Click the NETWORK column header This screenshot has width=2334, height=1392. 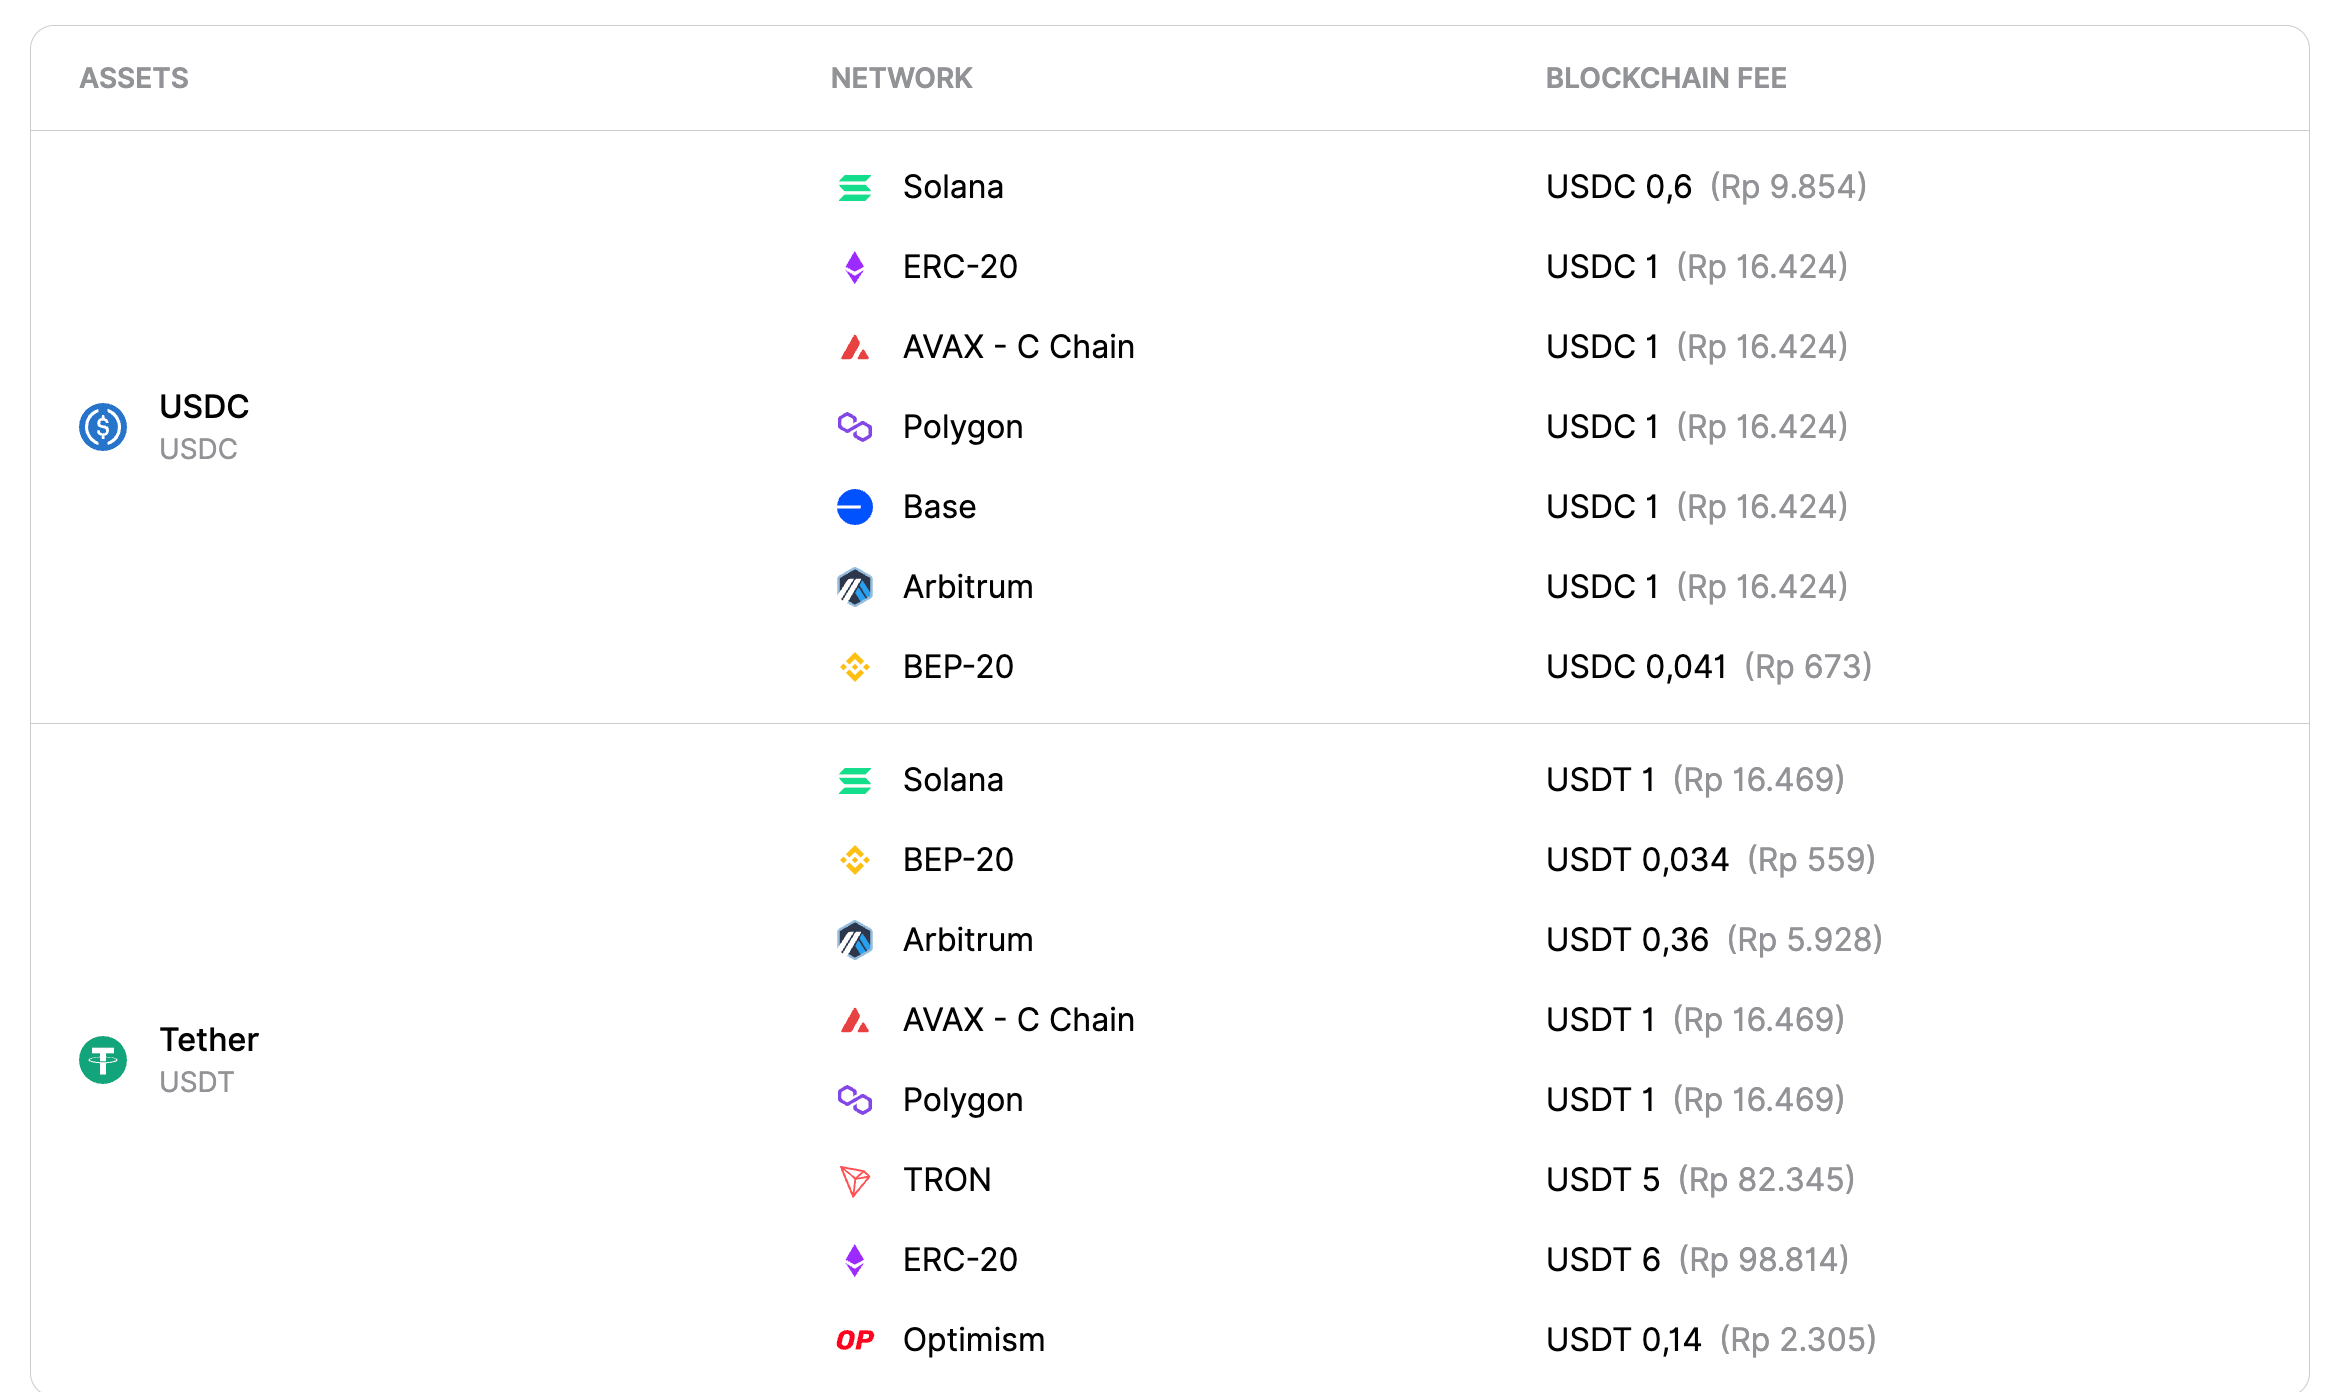(902, 78)
